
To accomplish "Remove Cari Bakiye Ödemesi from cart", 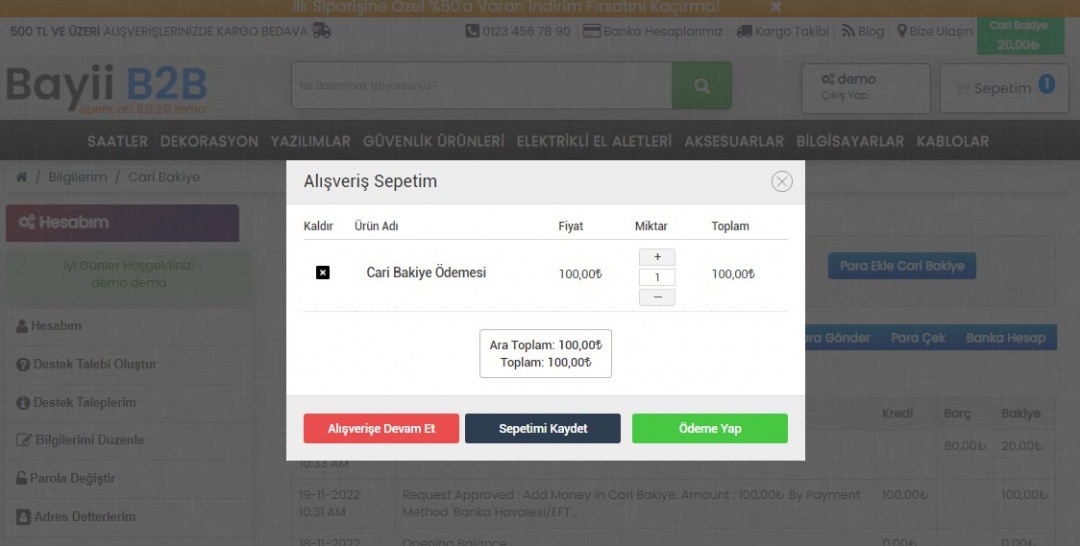I will pos(322,273).
